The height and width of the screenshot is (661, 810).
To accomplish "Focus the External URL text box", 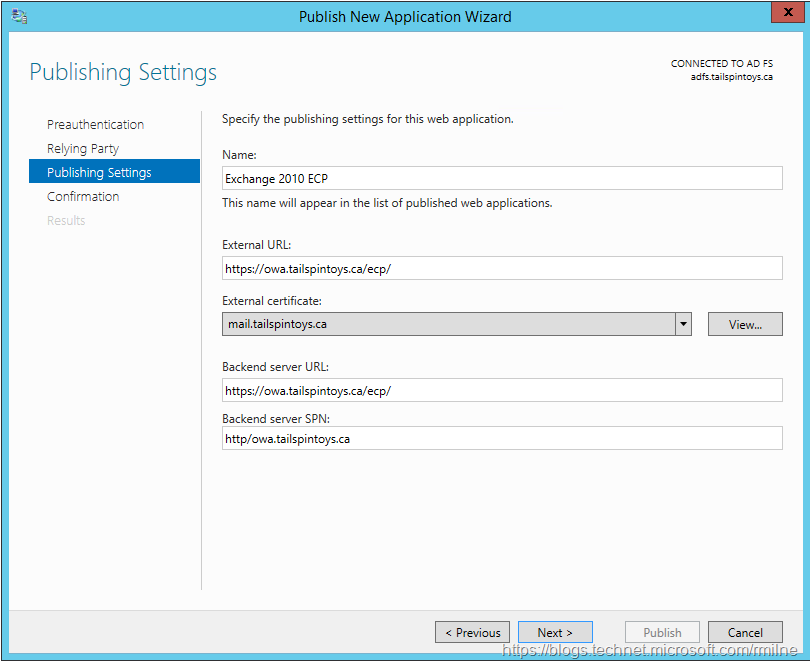I will (501, 268).
